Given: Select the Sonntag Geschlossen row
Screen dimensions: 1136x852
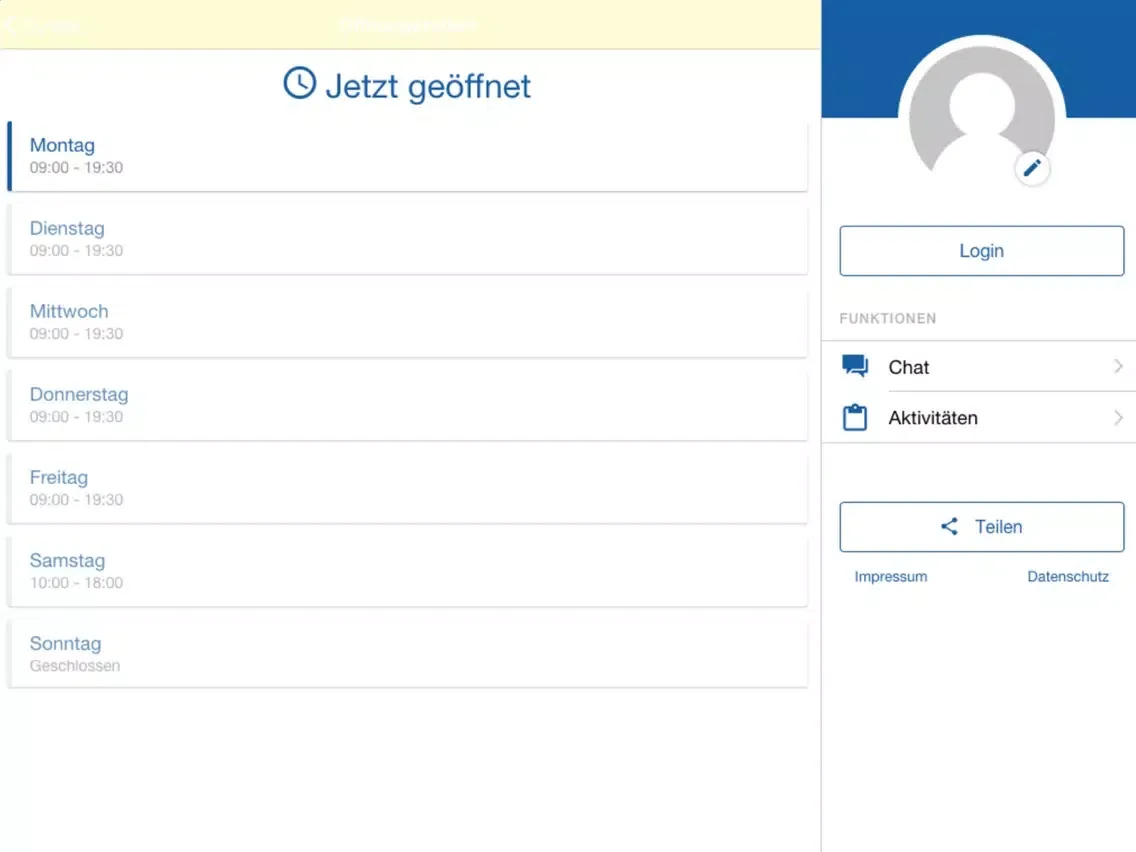Looking at the screenshot, I should pyautogui.click(x=407, y=654).
